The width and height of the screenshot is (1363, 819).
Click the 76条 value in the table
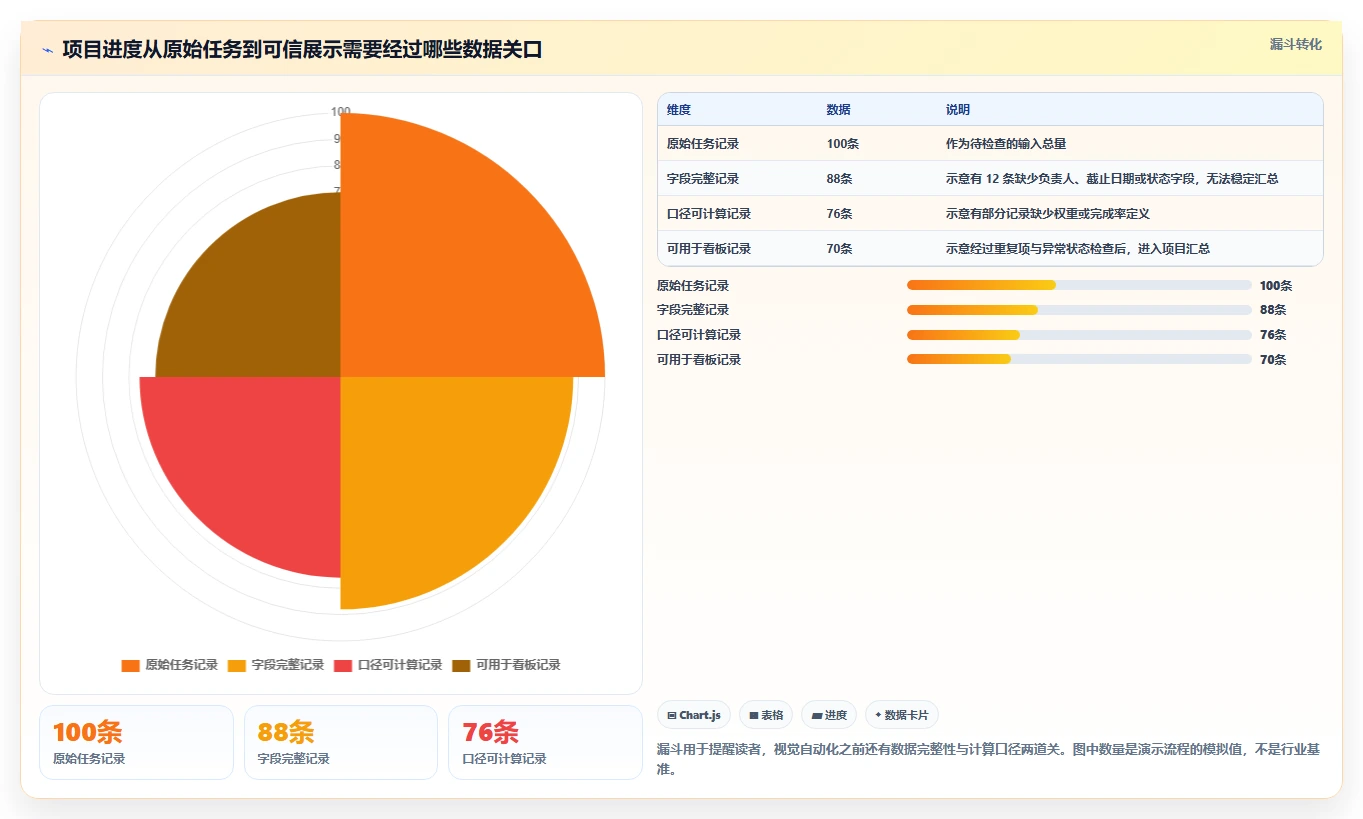pos(839,214)
